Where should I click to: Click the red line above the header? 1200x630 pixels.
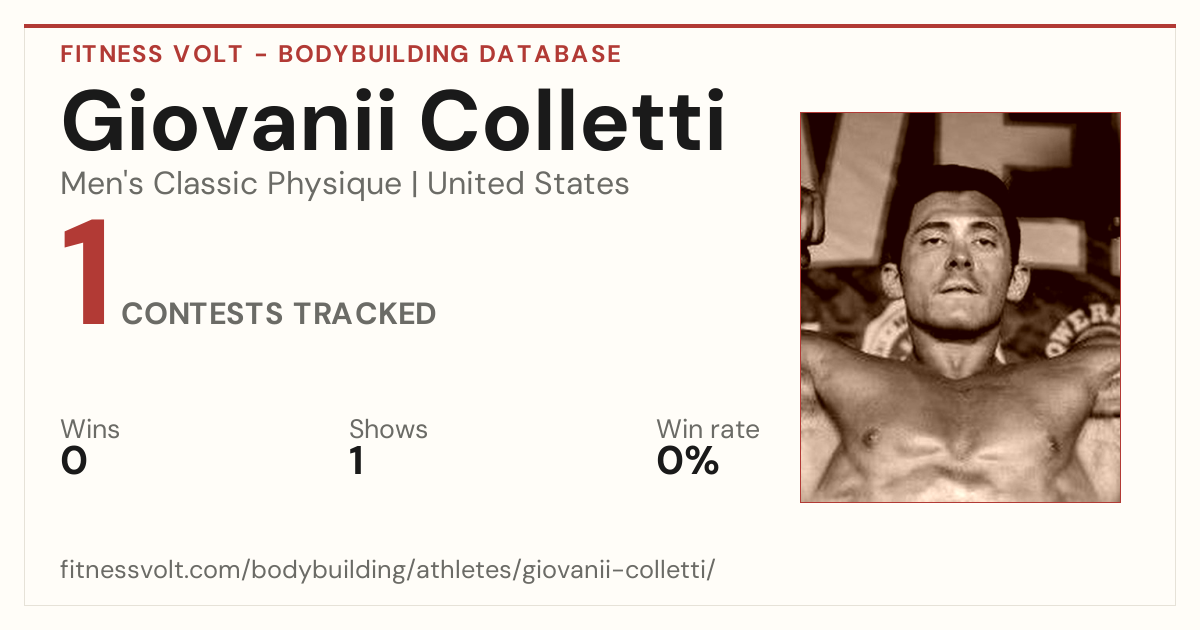600,26
